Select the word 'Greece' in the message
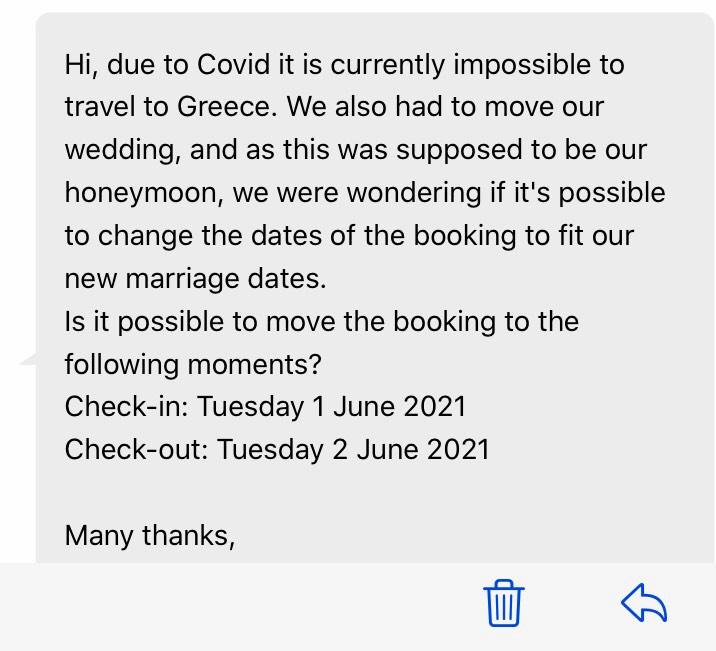Viewport: 716px width, 651px height. pyautogui.click(x=227, y=107)
